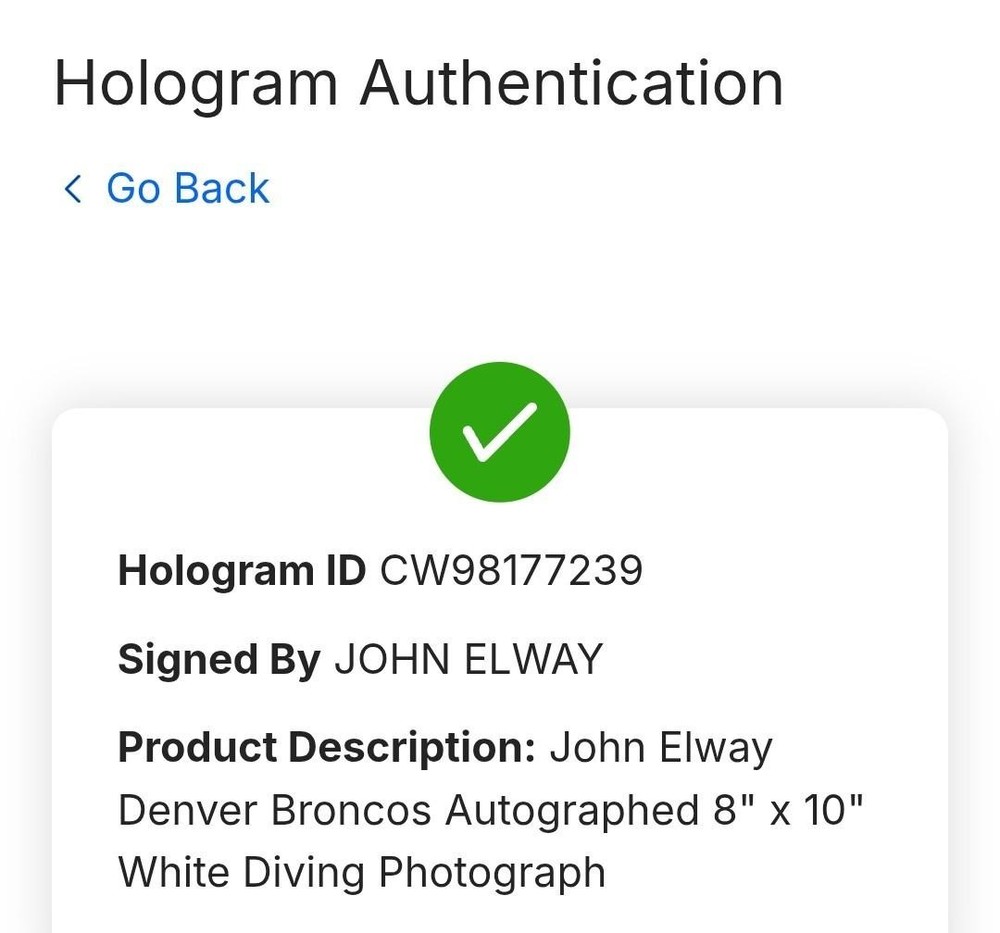Screen dimensions: 1000x933
Task: Click the word Photograph in the description
Action: 492,874
